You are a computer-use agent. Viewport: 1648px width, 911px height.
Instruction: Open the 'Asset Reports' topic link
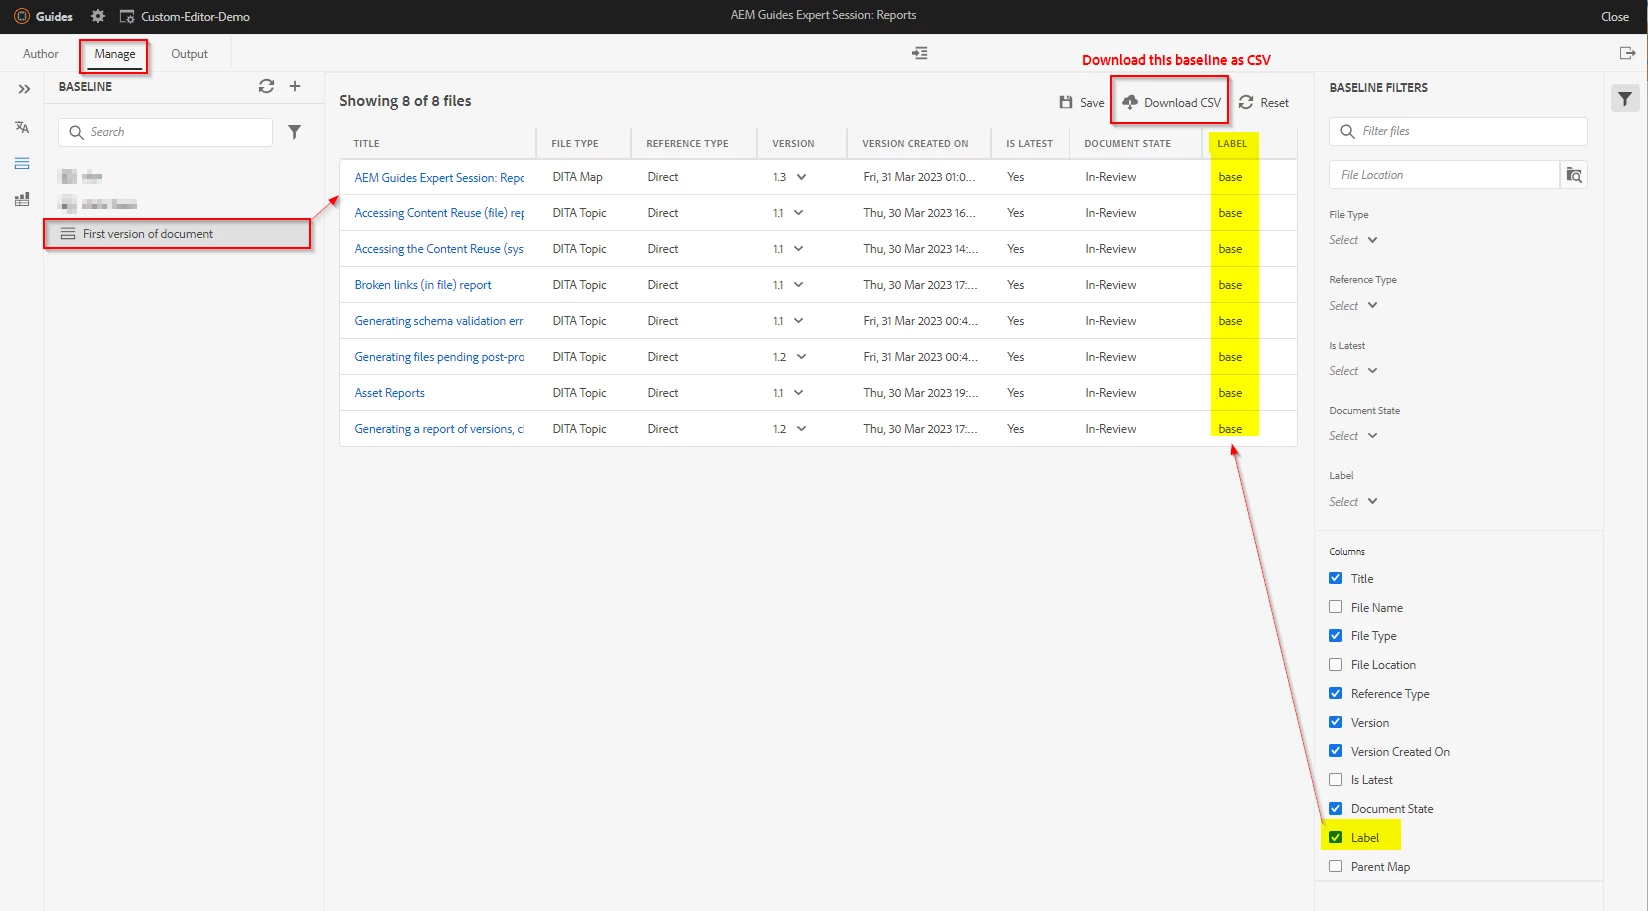pos(389,393)
